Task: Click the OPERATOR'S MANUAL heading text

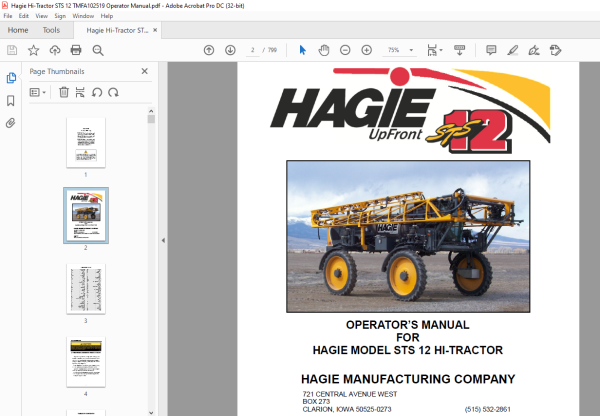Action: coord(408,325)
